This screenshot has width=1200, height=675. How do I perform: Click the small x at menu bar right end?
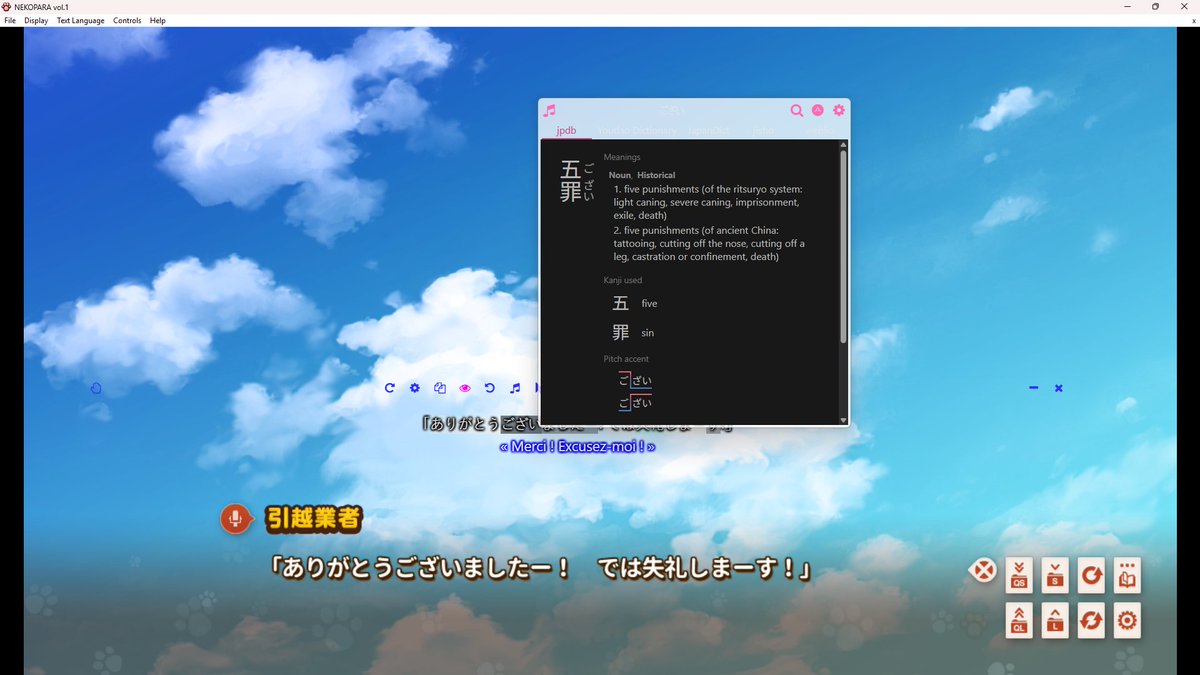pos(1194,20)
